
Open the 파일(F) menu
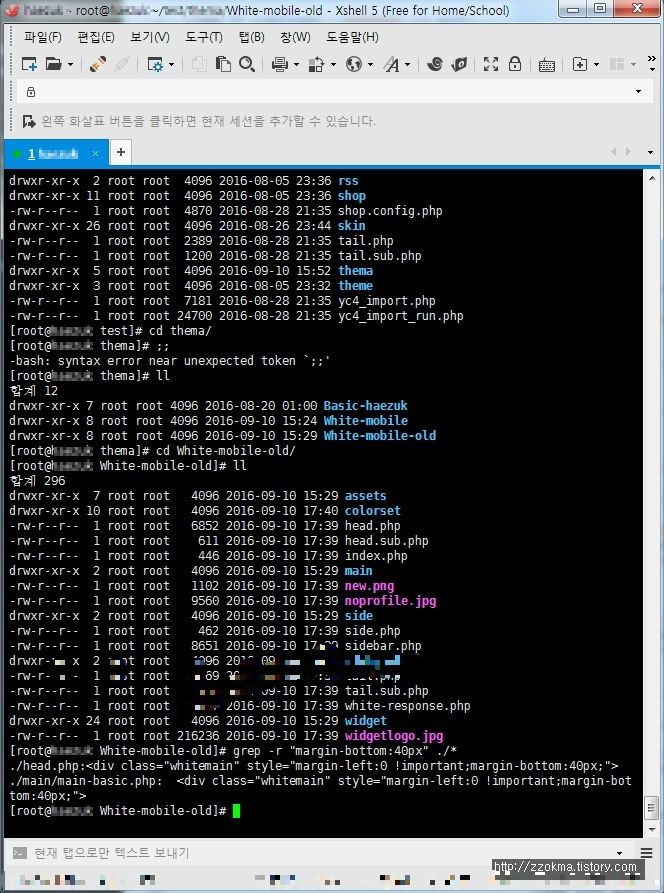click(x=43, y=37)
